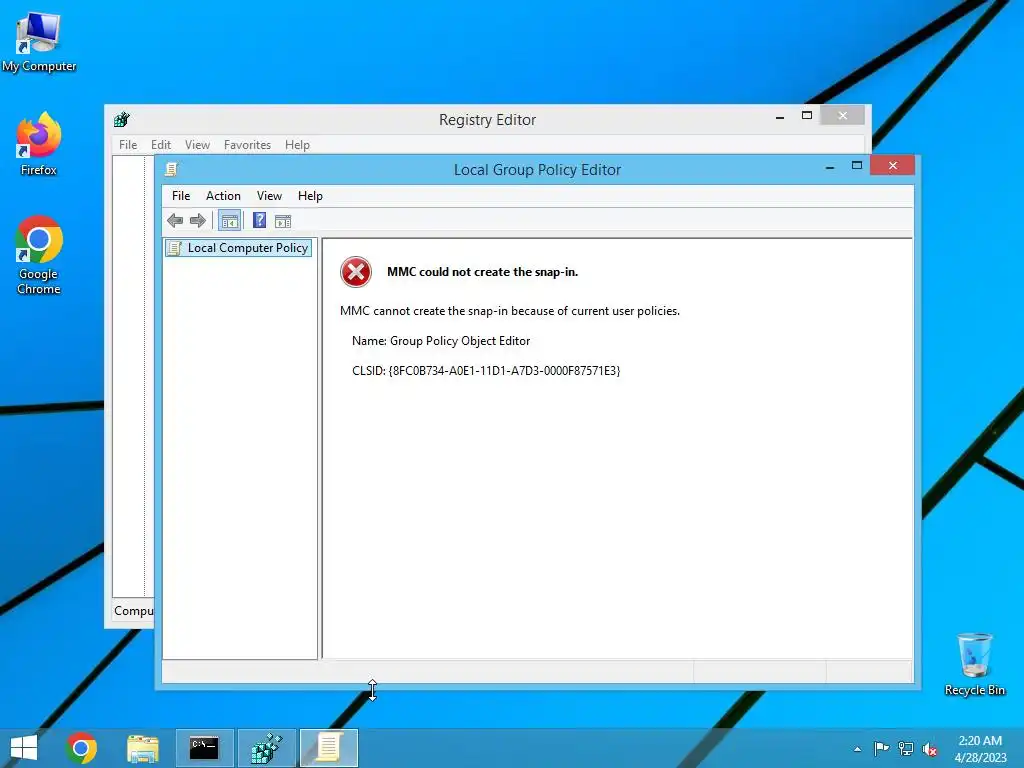Show hidden tray icons arrow
This screenshot has height=768, width=1024.
(x=857, y=749)
